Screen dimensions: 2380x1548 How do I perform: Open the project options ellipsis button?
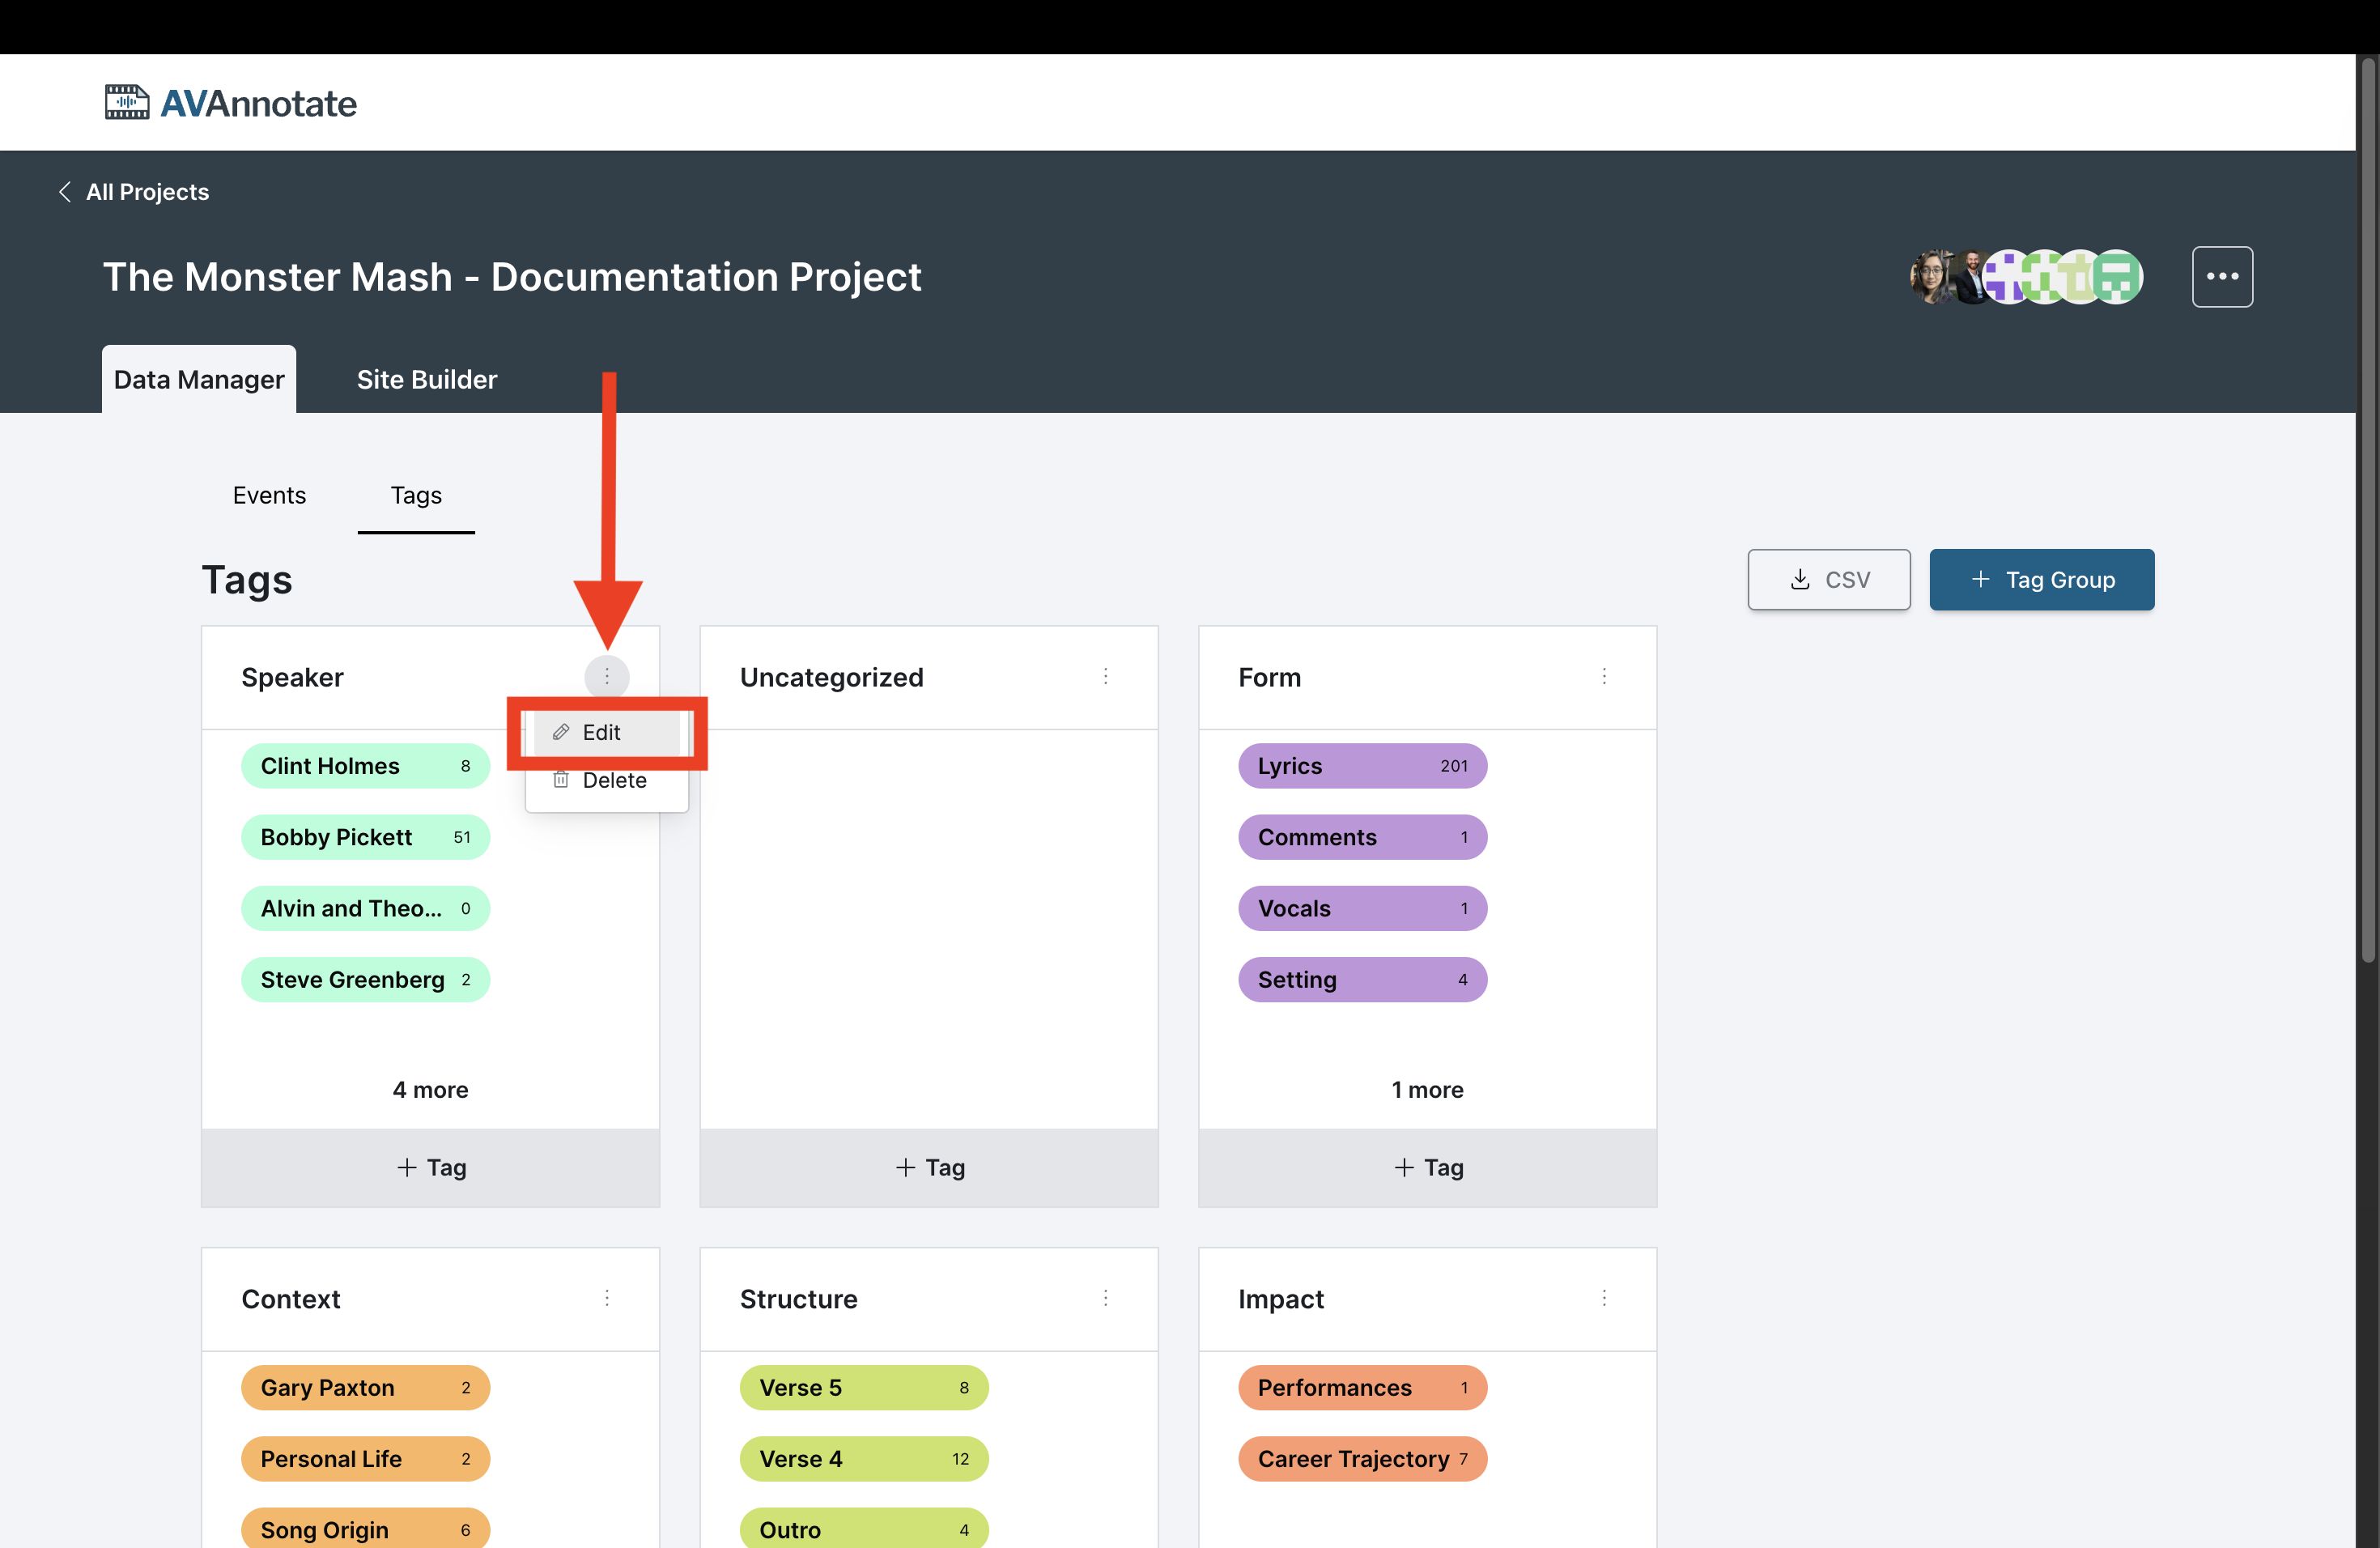[x=2221, y=277]
